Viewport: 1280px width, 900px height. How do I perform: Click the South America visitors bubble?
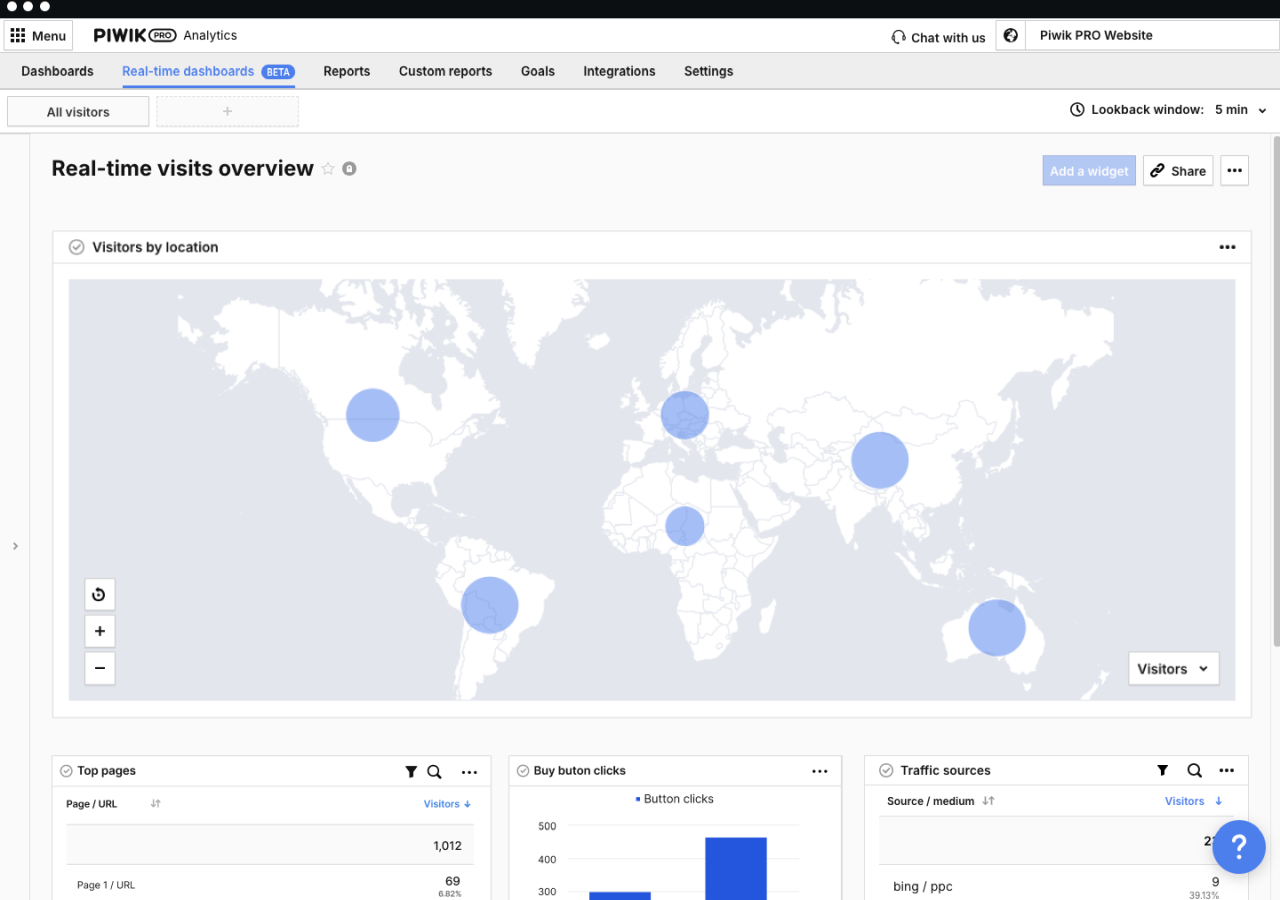coord(490,605)
